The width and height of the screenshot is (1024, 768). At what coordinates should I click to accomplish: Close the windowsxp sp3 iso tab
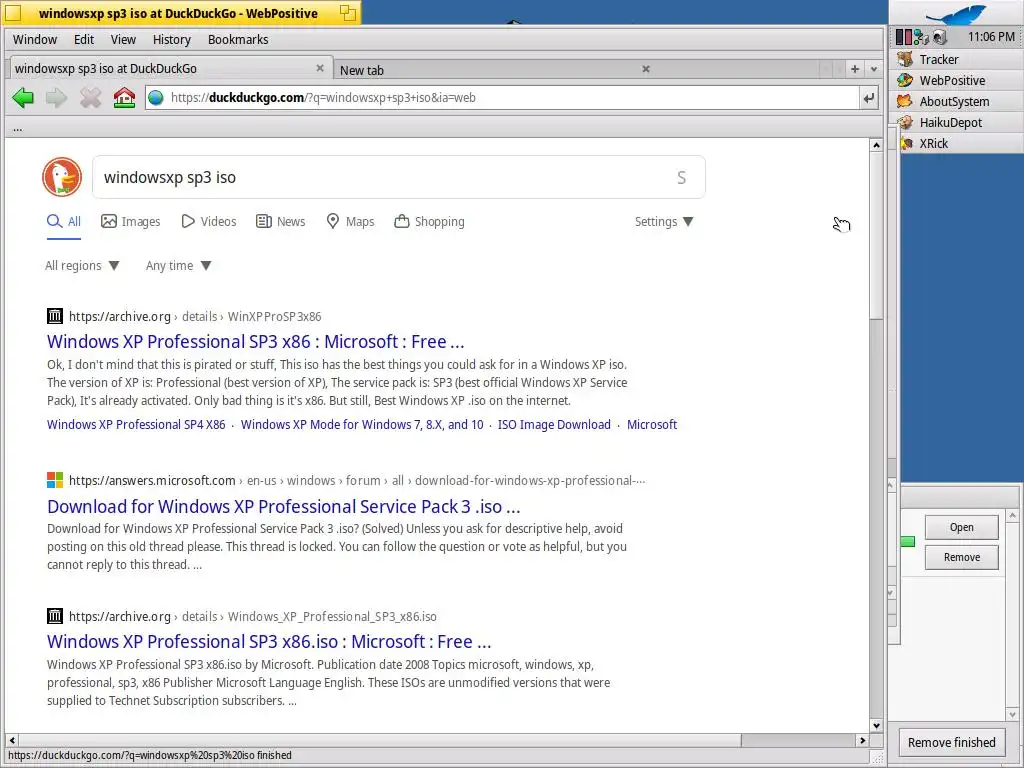pos(320,68)
